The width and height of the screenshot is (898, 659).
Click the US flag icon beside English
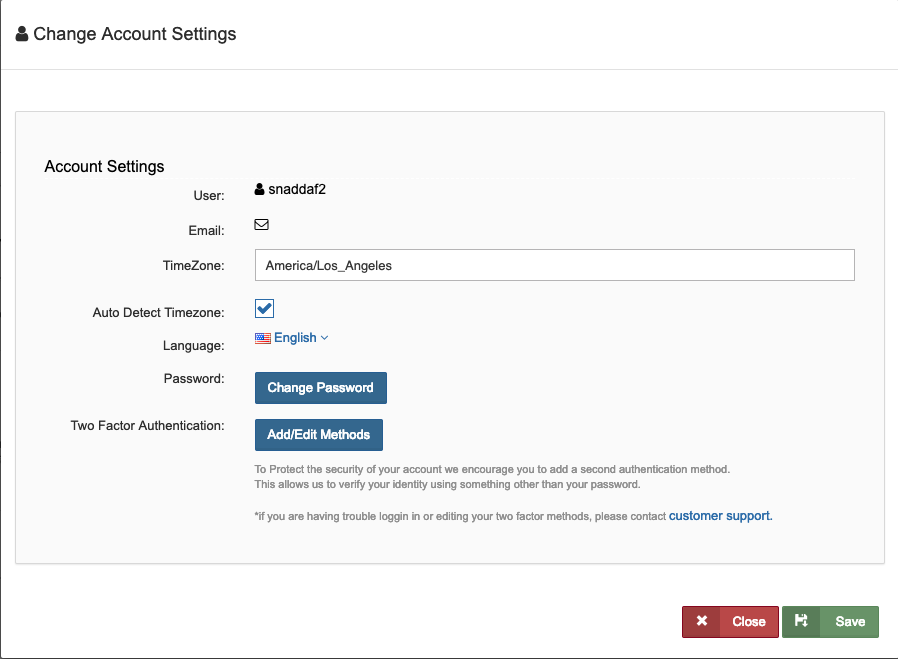pos(262,337)
